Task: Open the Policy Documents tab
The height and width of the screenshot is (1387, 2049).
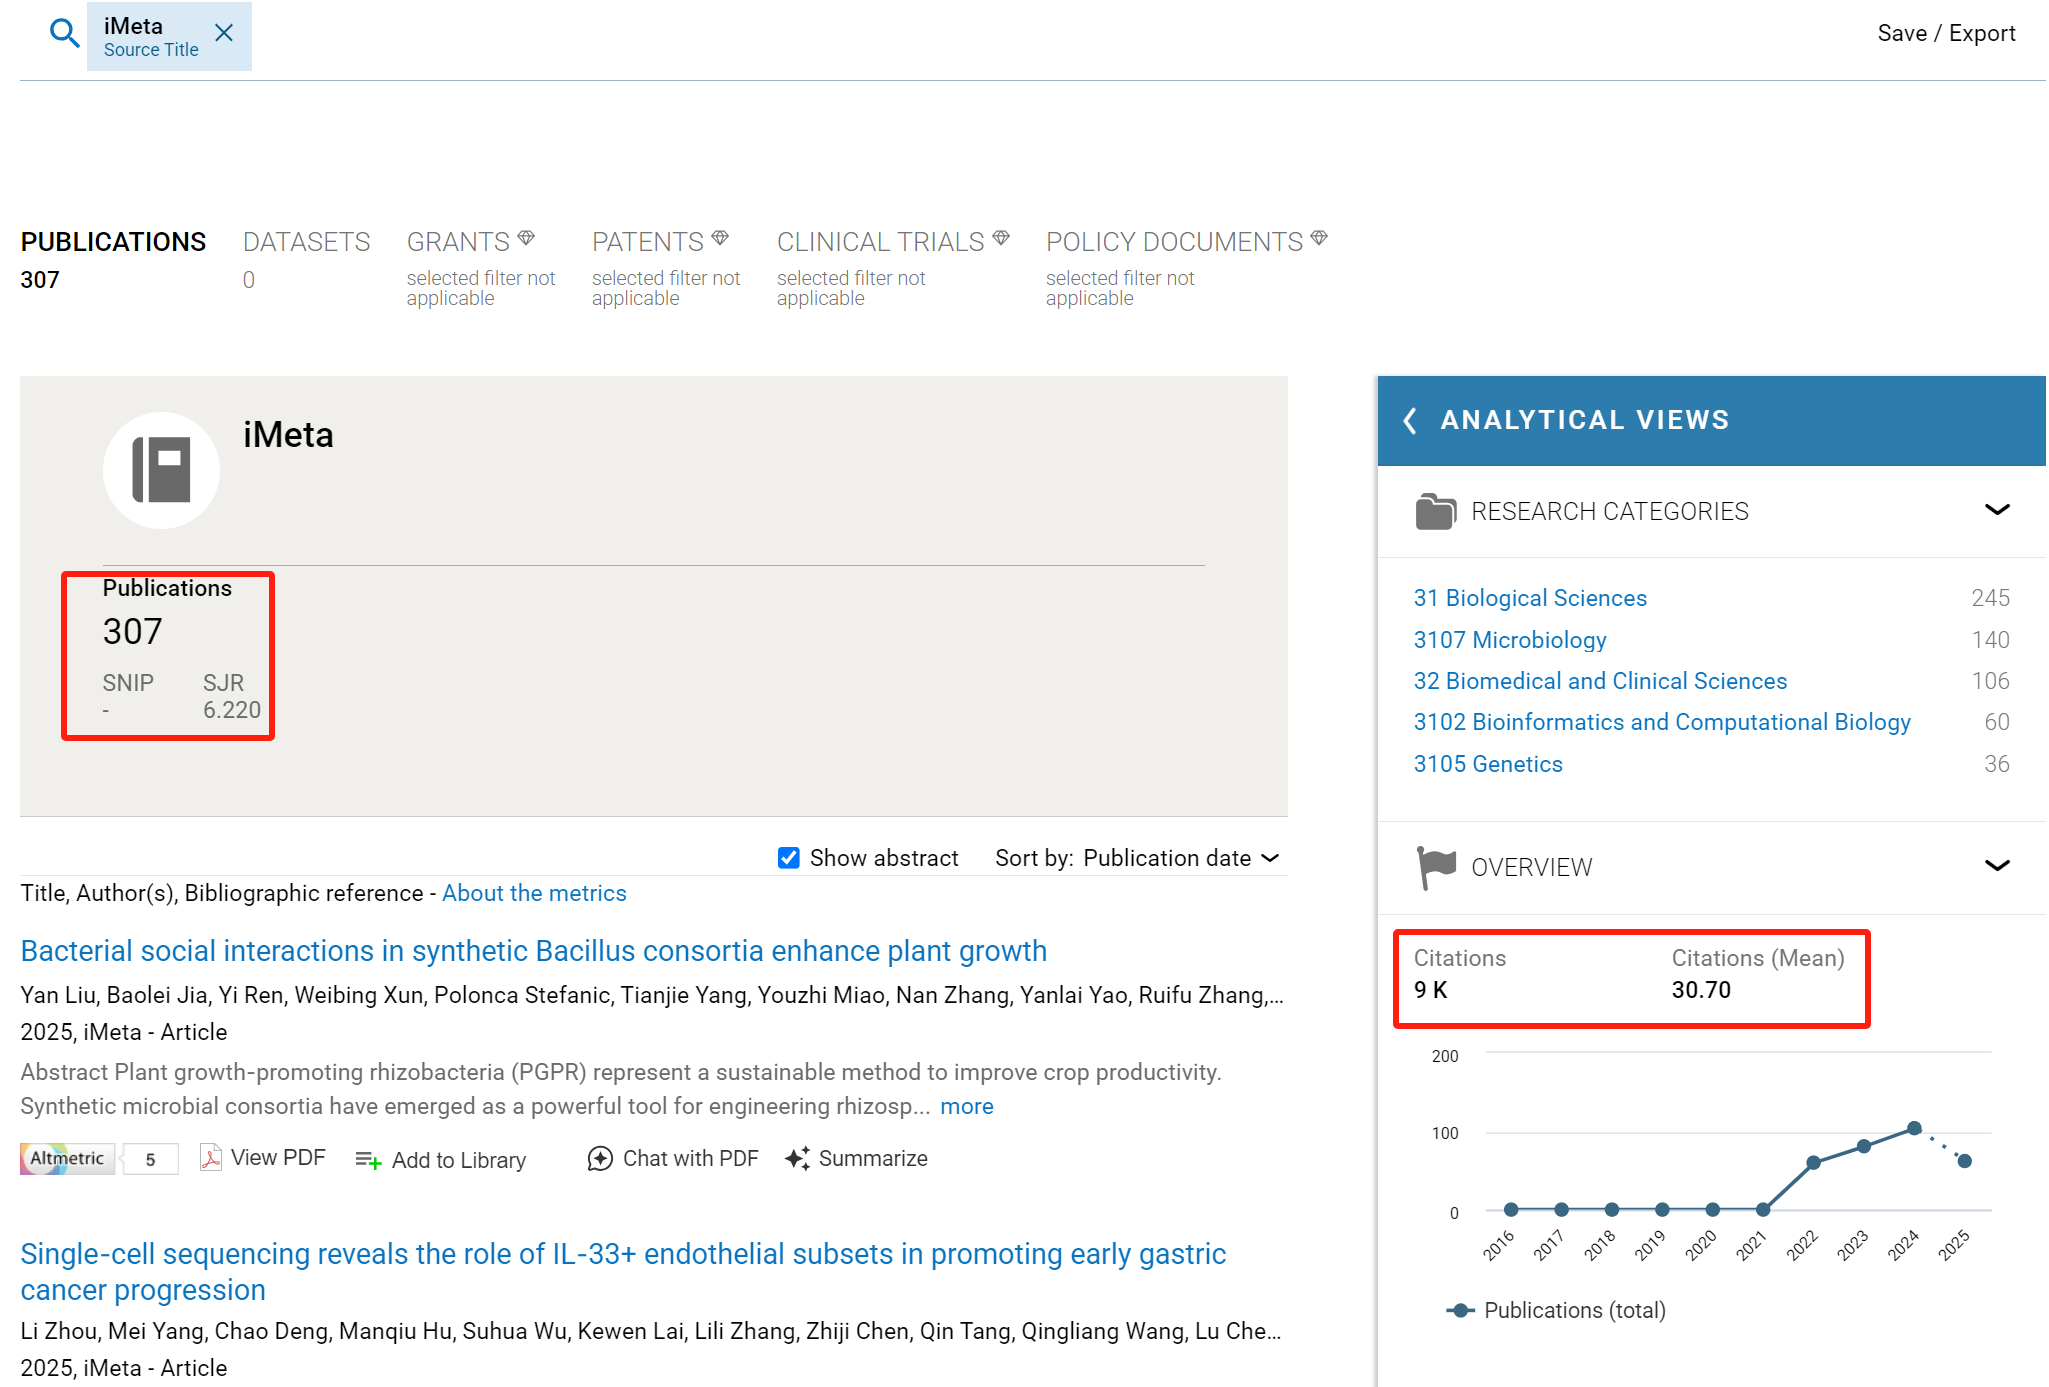Action: pyautogui.click(x=1174, y=242)
